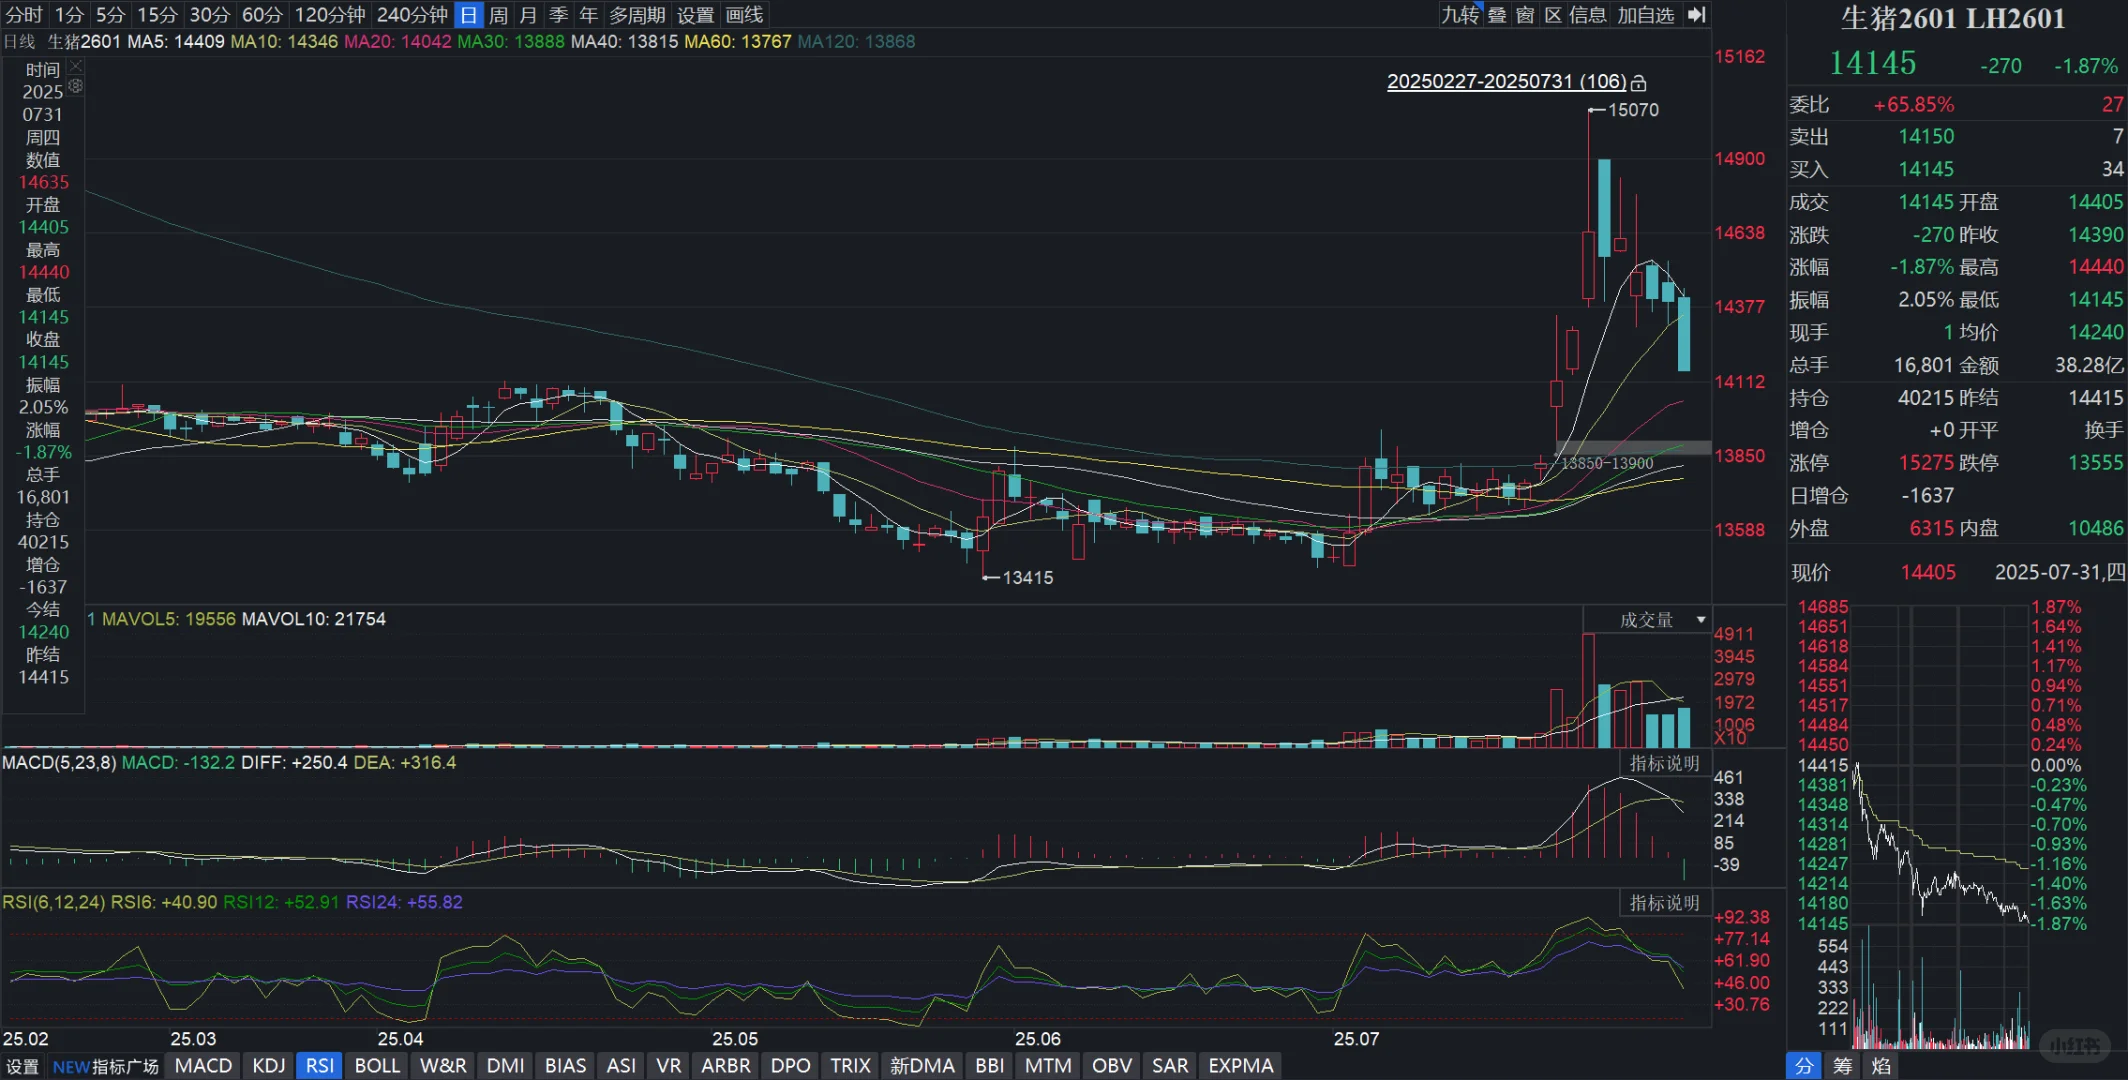Click the 跌停 13555 limit-down value
2128x1080 pixels.
tap(2095, 463)
